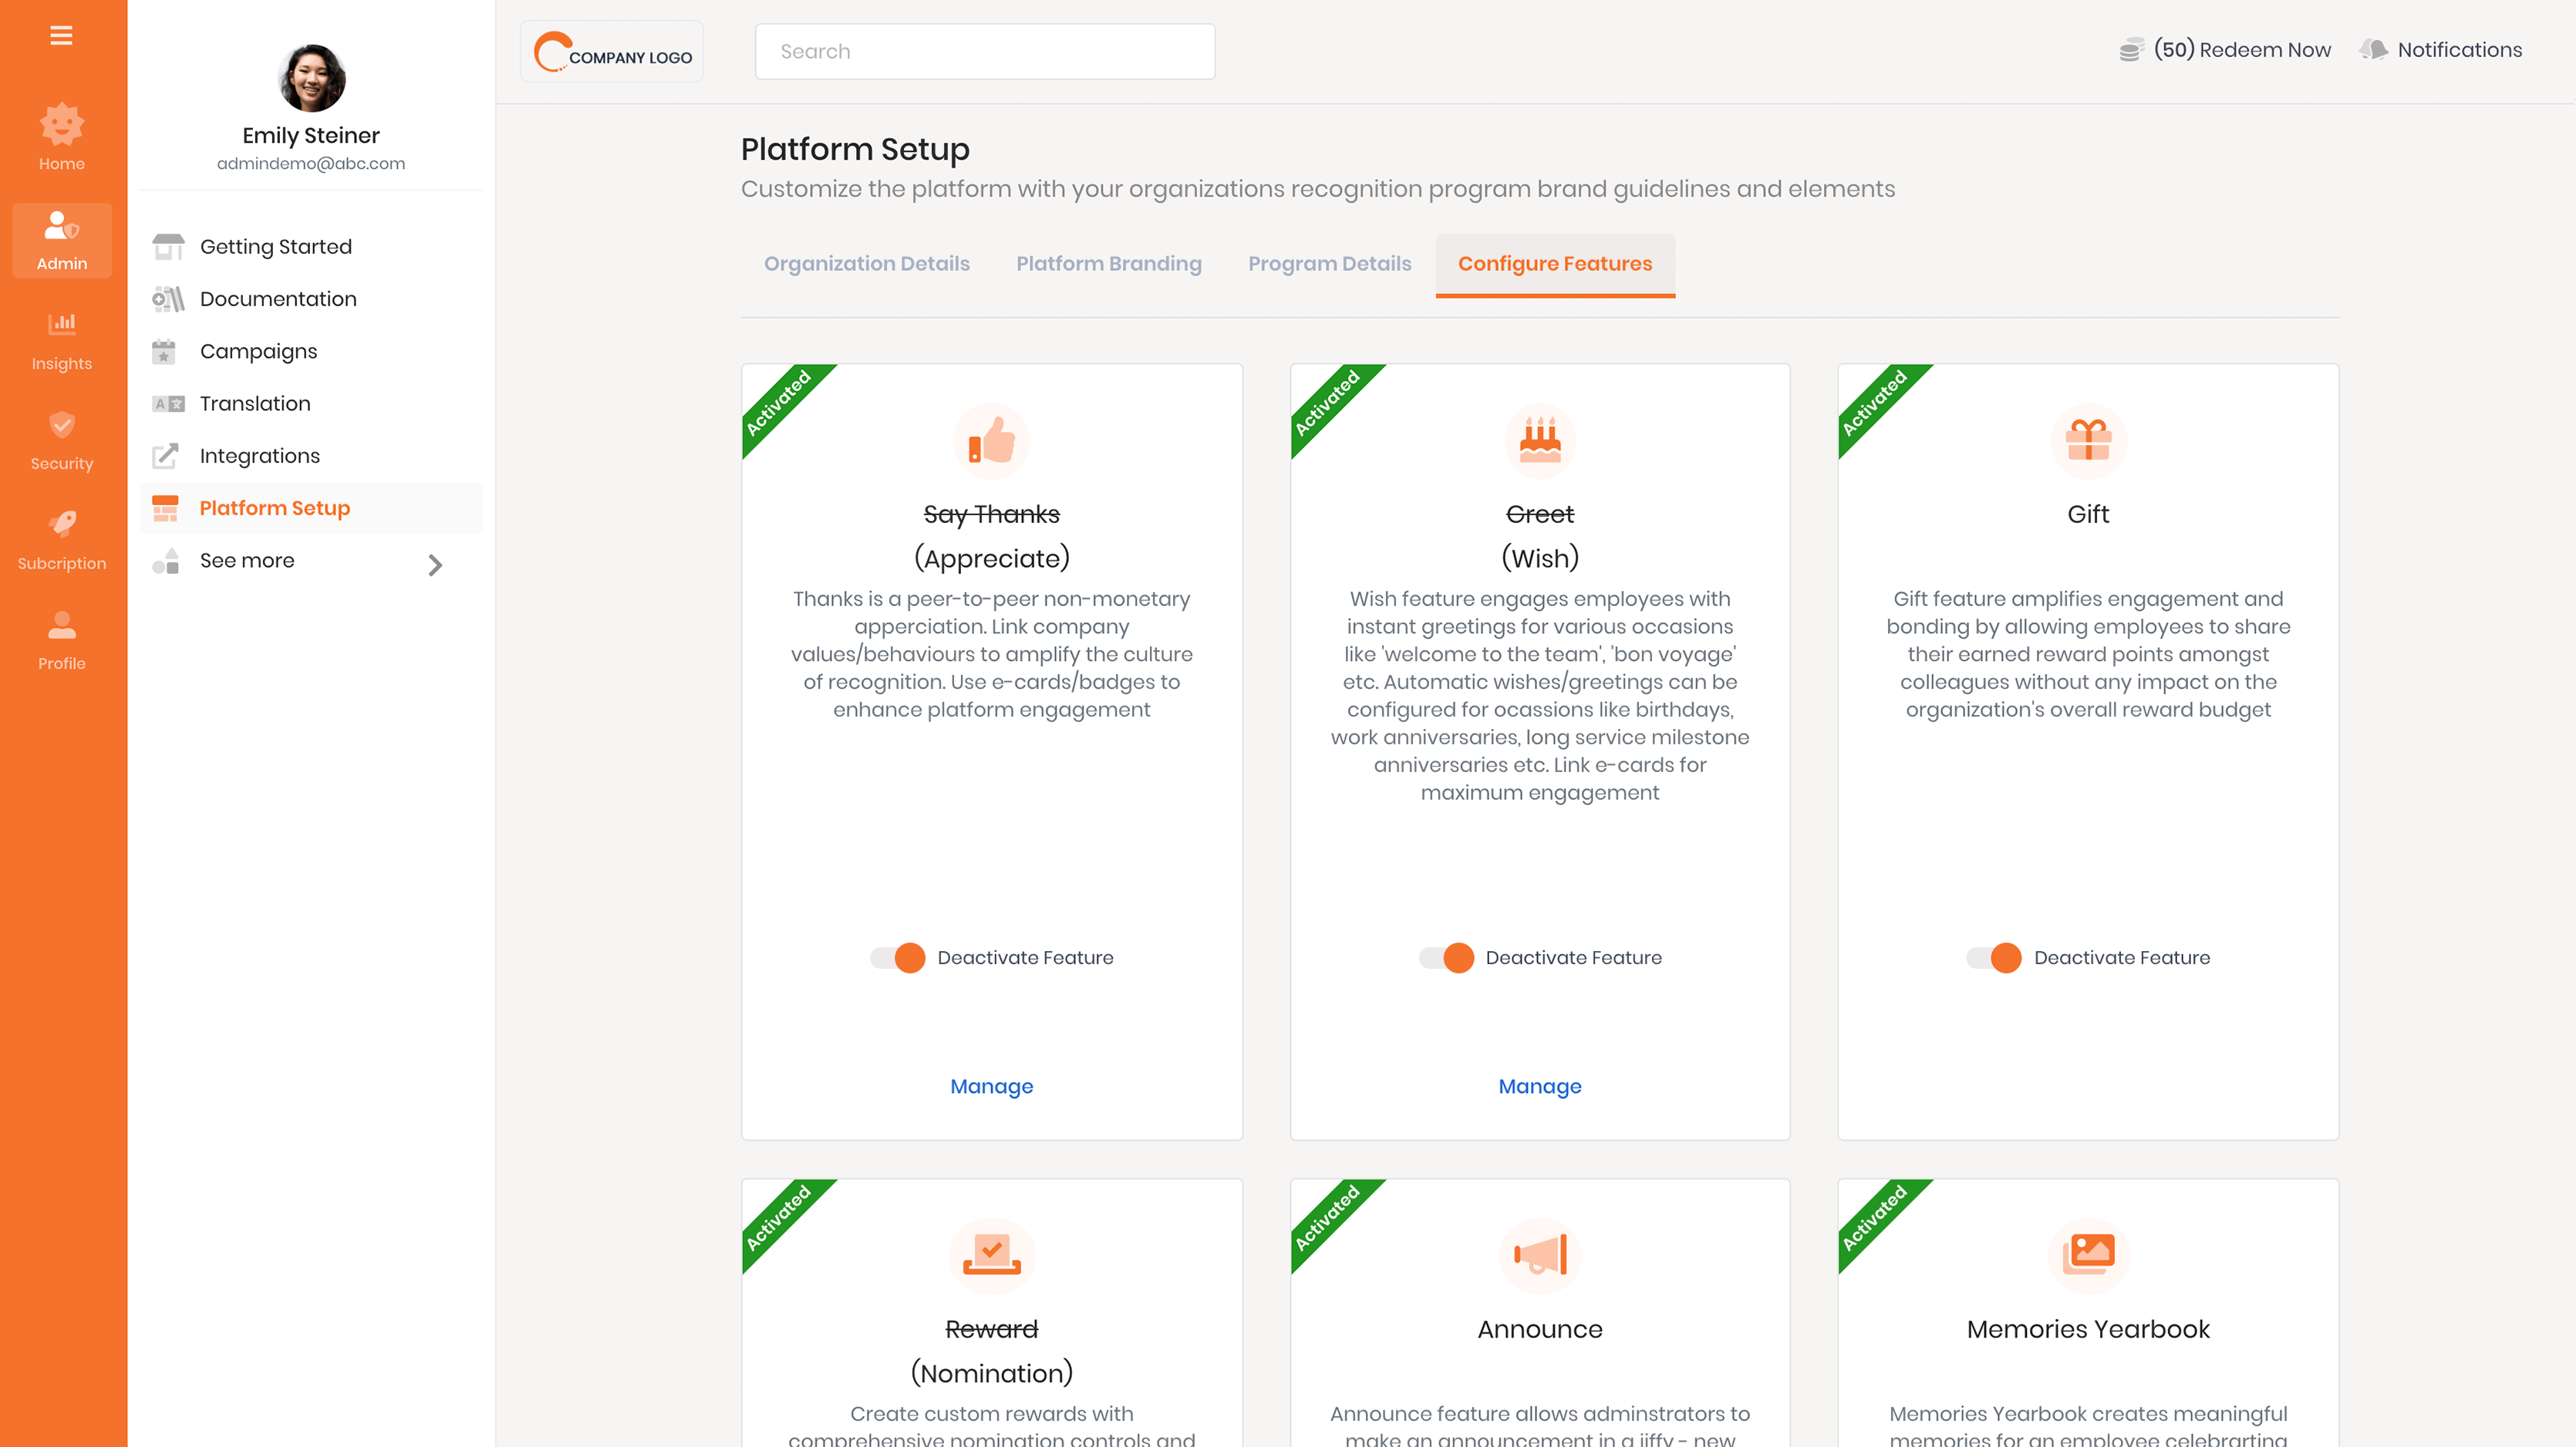Click the Translation language icon
Screen dimensions: 2576x1447
pyautogui.click(x=168, y=404)
